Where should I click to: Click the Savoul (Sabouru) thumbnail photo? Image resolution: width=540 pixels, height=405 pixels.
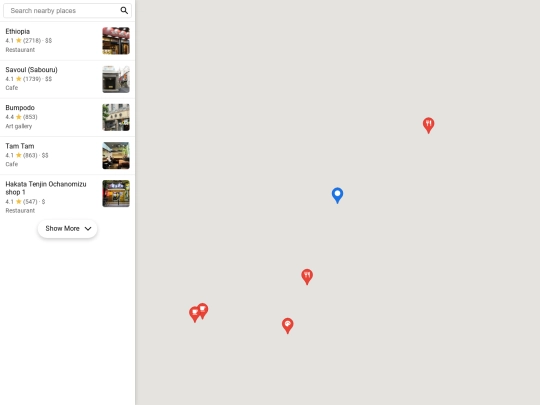point(116,79)
